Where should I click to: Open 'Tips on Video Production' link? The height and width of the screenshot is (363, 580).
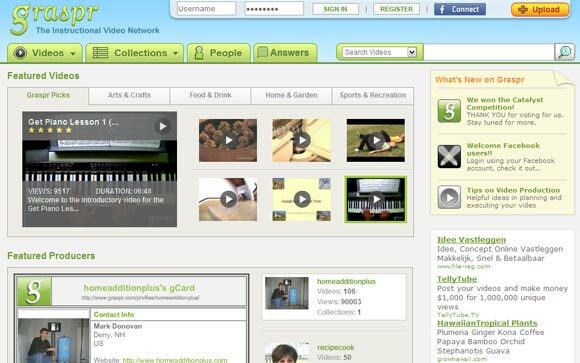513,190
